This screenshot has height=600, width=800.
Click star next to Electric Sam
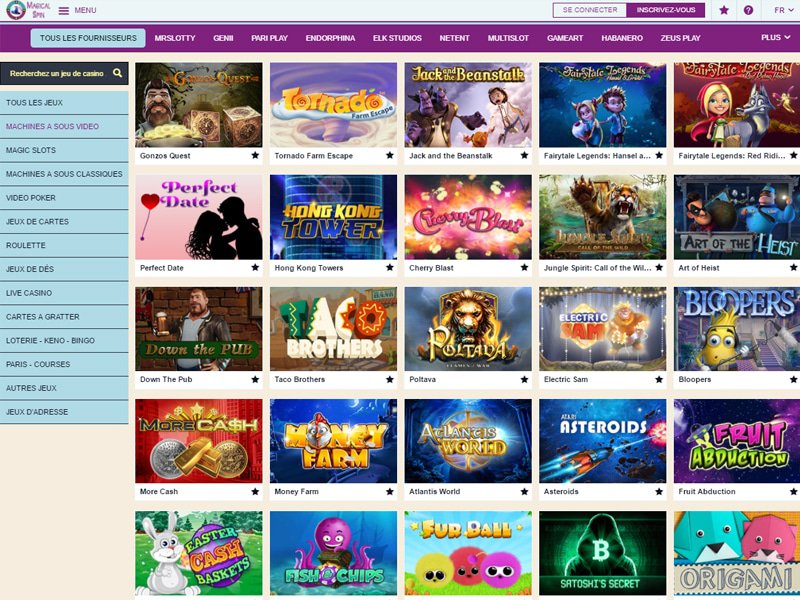click(x=659, y=379)
